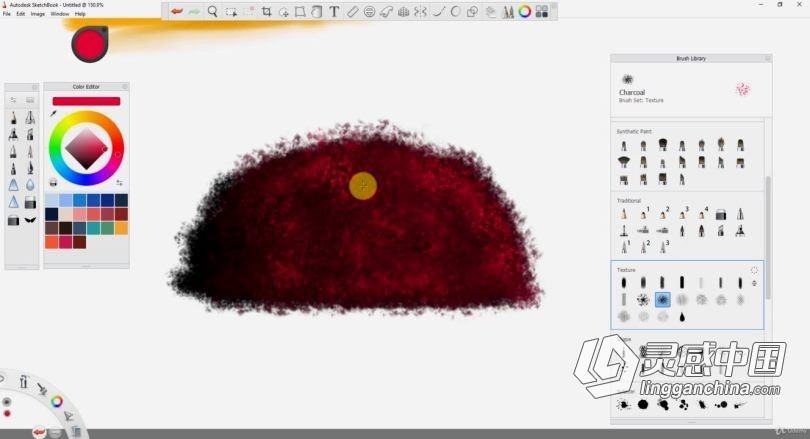This screenshot has width=810, height=439.
Task: Click the red Undo arrow in top toolbar
Action: [x=177, y=11]
